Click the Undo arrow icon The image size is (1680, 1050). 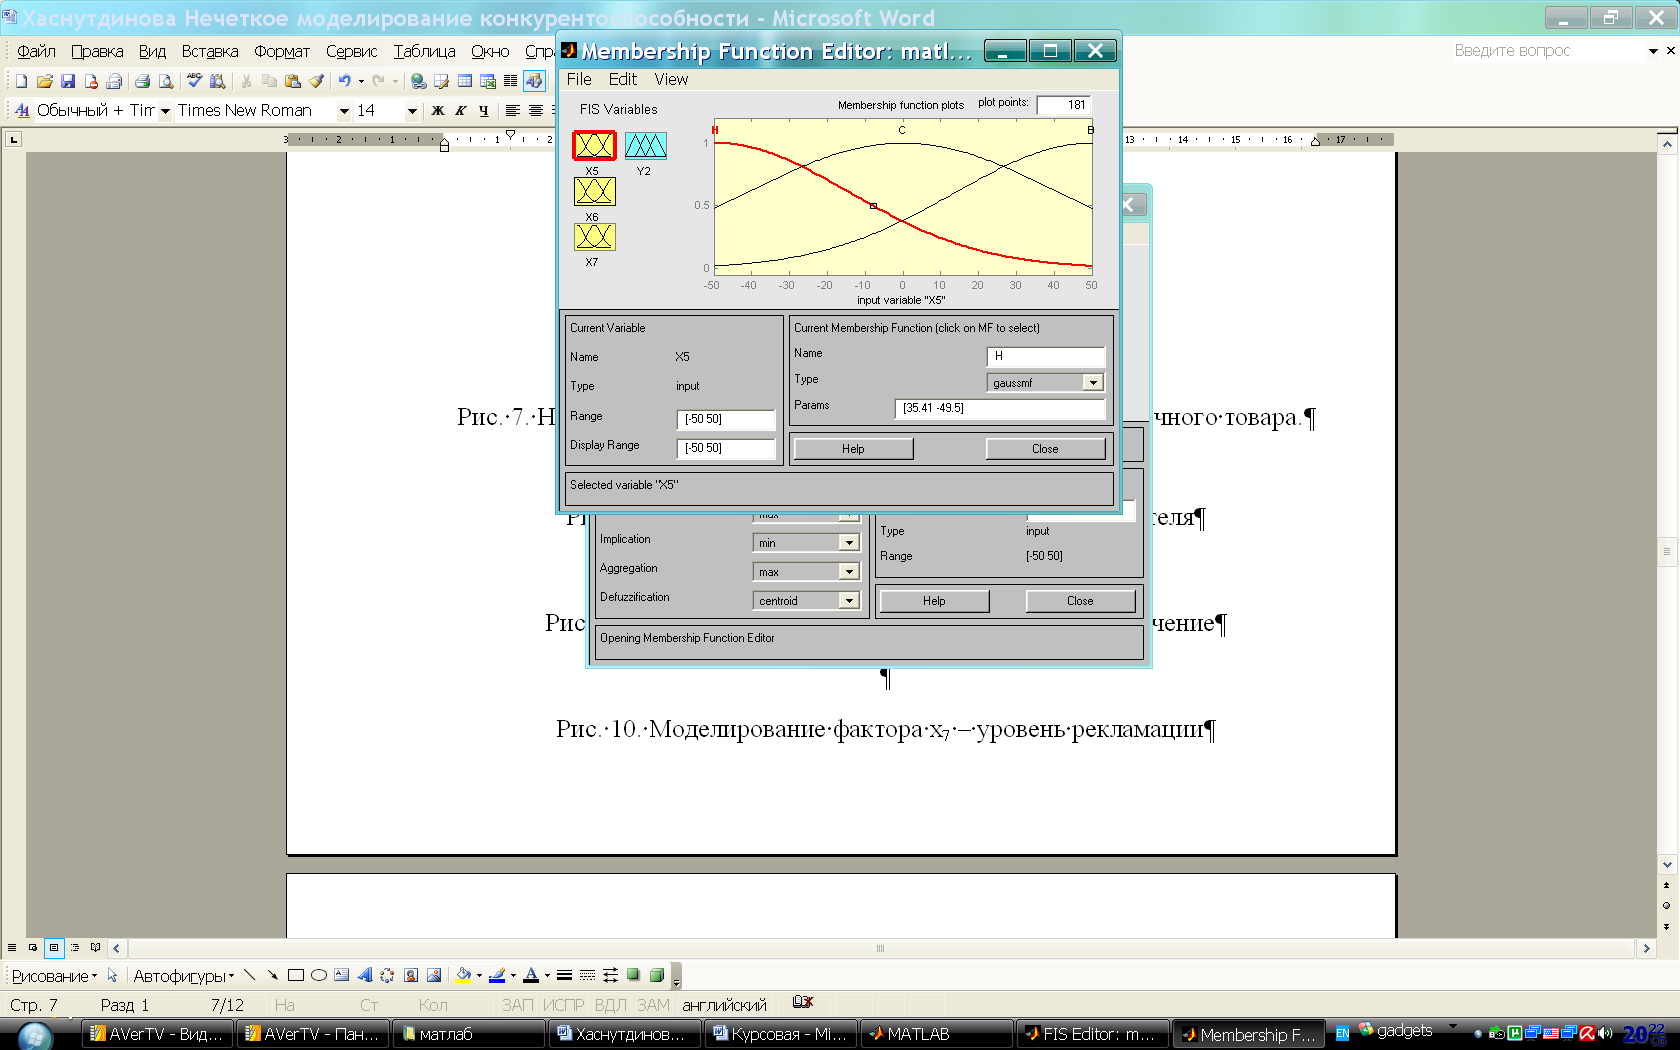click(344, 81)
